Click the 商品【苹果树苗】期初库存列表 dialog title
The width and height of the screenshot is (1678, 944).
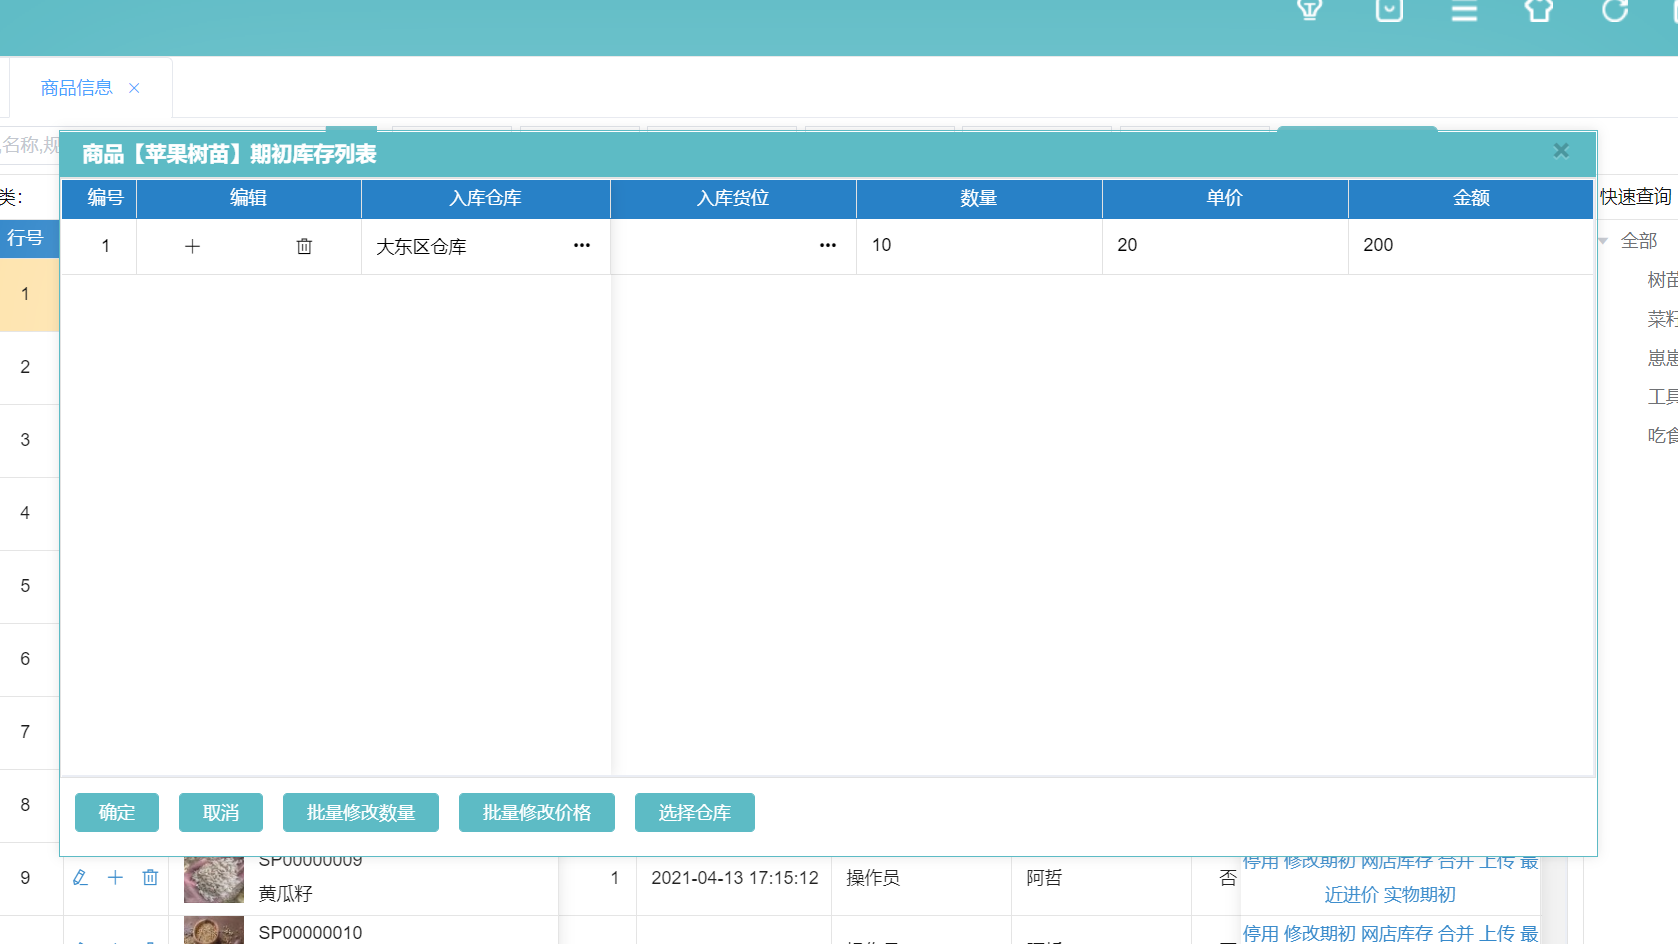[229, 154]
